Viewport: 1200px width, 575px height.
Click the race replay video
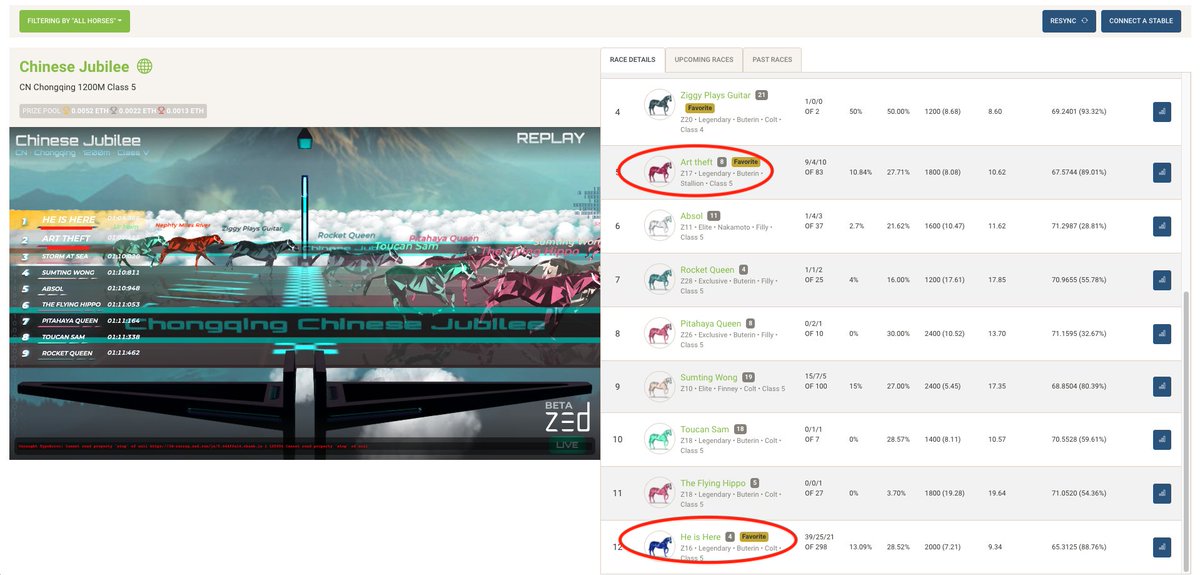pos(304,293)
